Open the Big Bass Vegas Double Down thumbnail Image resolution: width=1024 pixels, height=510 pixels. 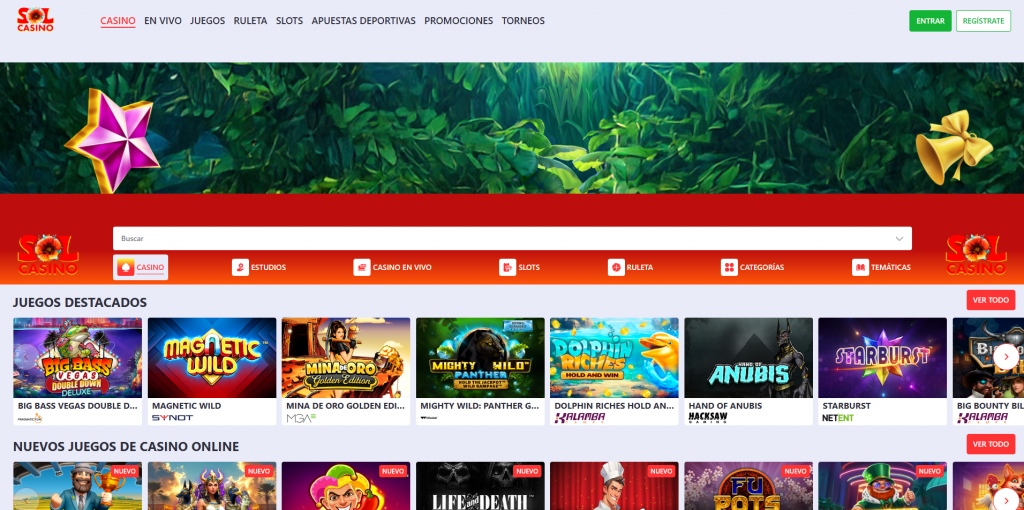click(x=78, y=358)
